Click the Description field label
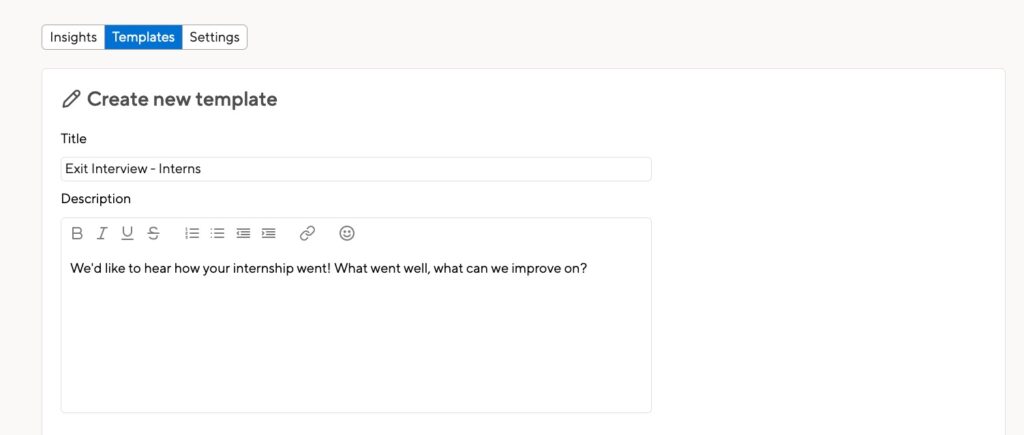1024x435 pixels. (x=96, y=199)
